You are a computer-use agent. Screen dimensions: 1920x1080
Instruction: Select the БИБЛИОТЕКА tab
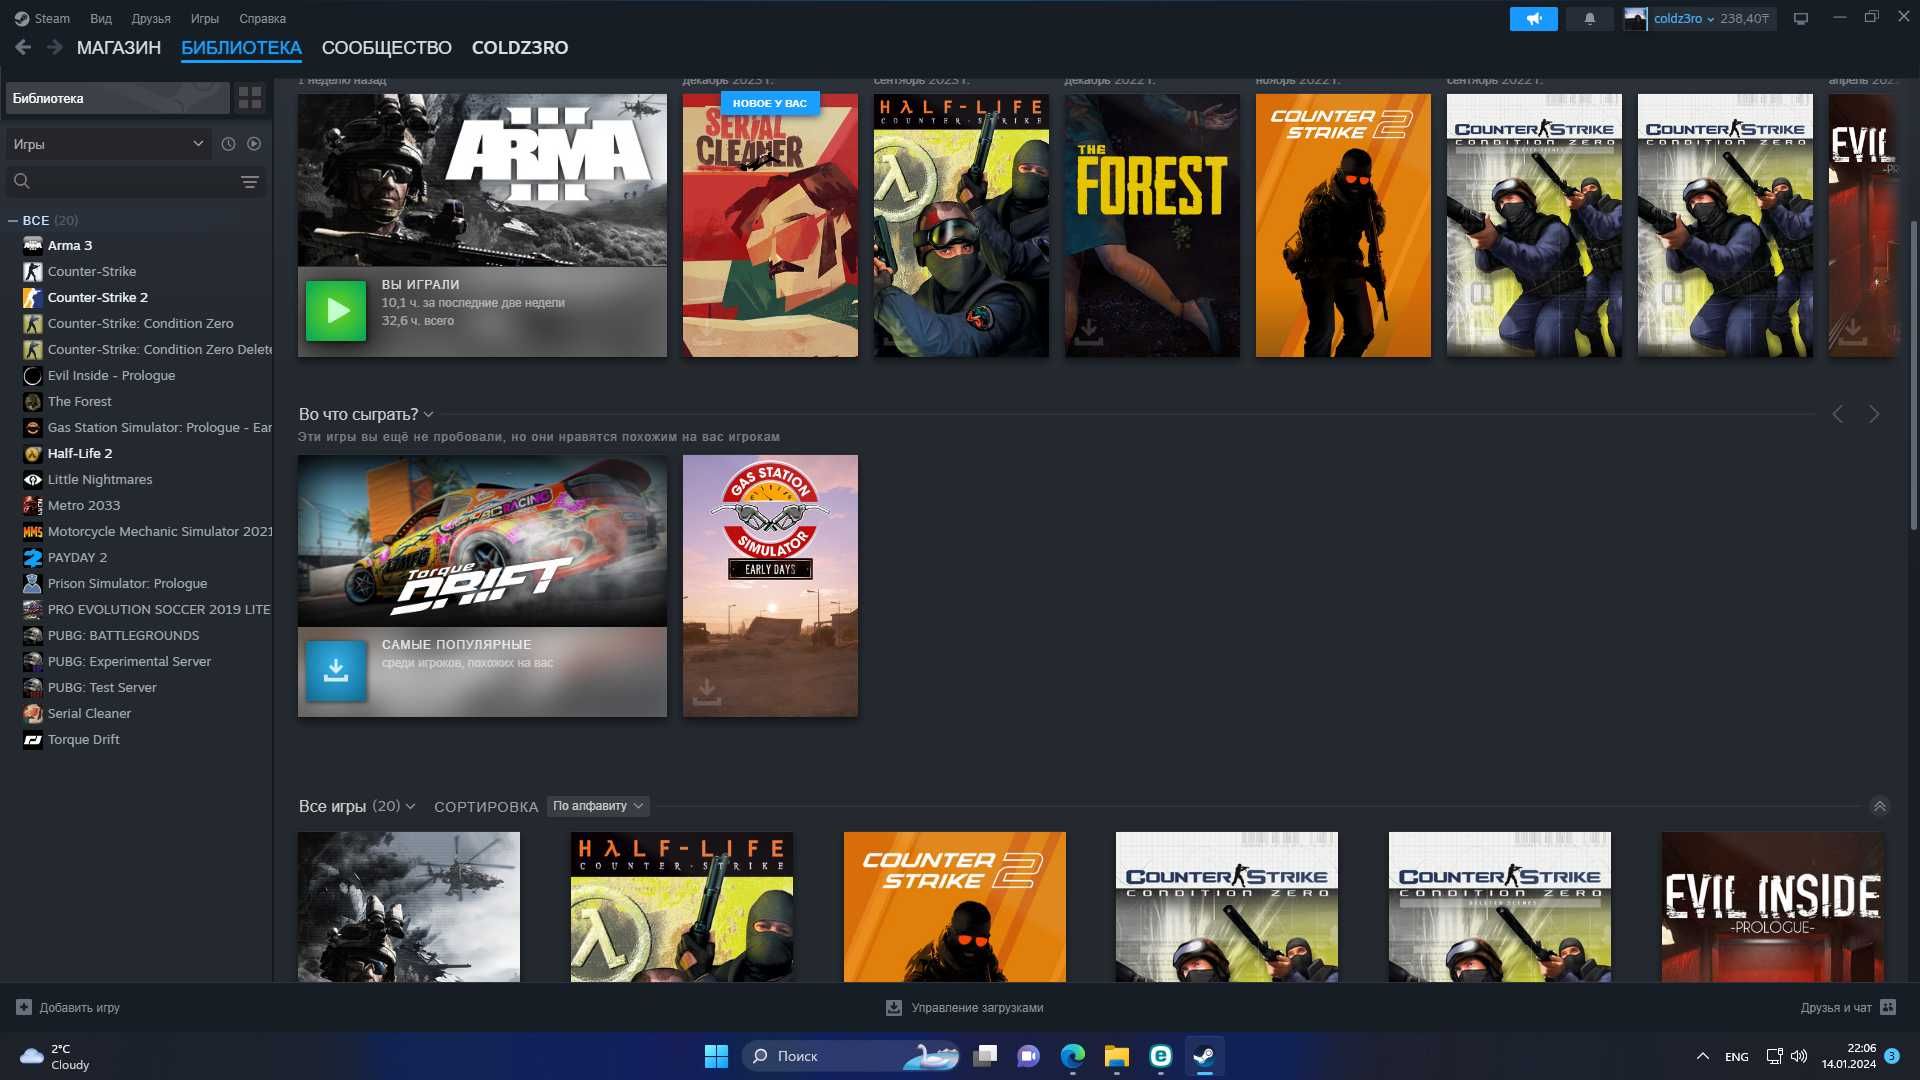tap(241, 46)
